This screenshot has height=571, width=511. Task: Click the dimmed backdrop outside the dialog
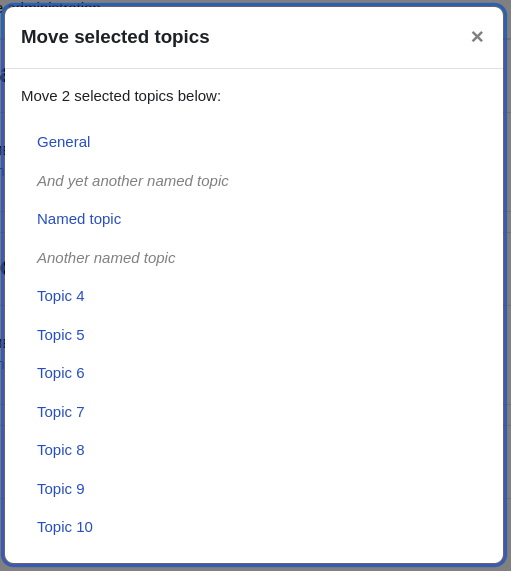(508, 291)
